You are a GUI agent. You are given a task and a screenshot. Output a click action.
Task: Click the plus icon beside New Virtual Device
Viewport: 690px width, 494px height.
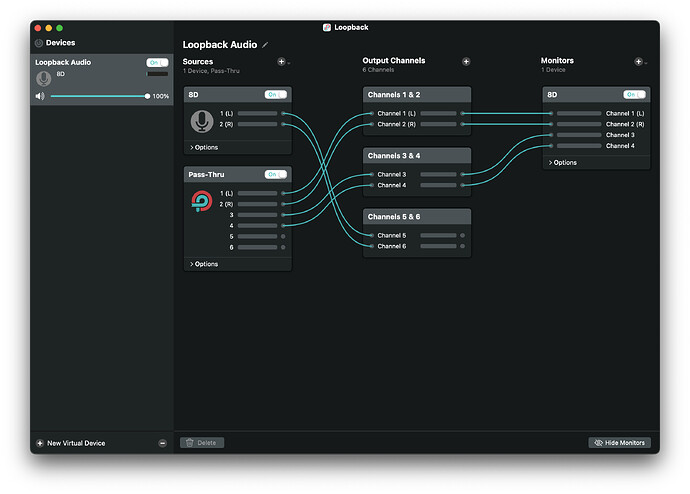[x=40, y=443]
